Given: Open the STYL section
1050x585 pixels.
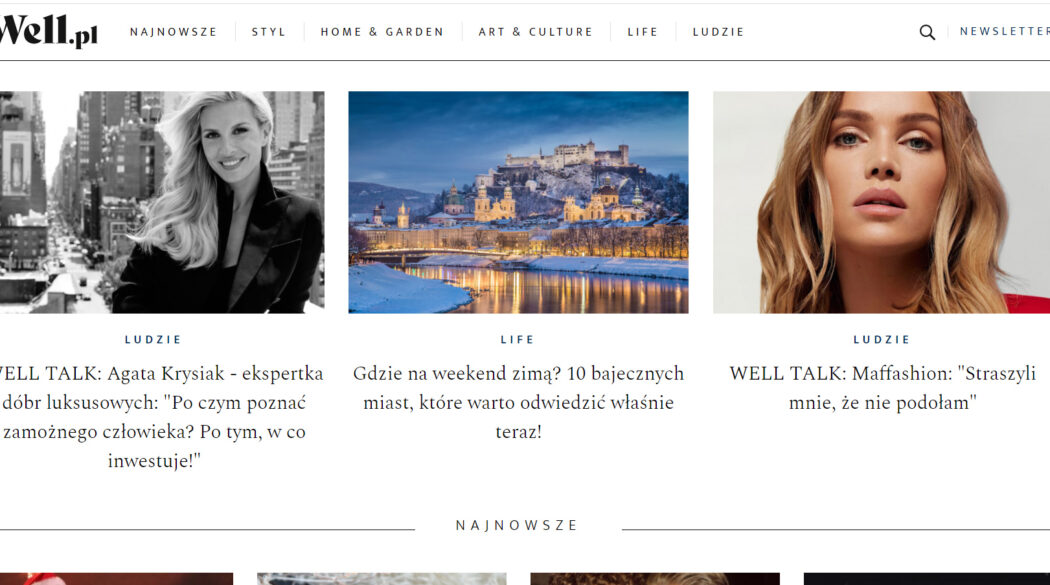Looking at the screenshot, I should point(269,32).
